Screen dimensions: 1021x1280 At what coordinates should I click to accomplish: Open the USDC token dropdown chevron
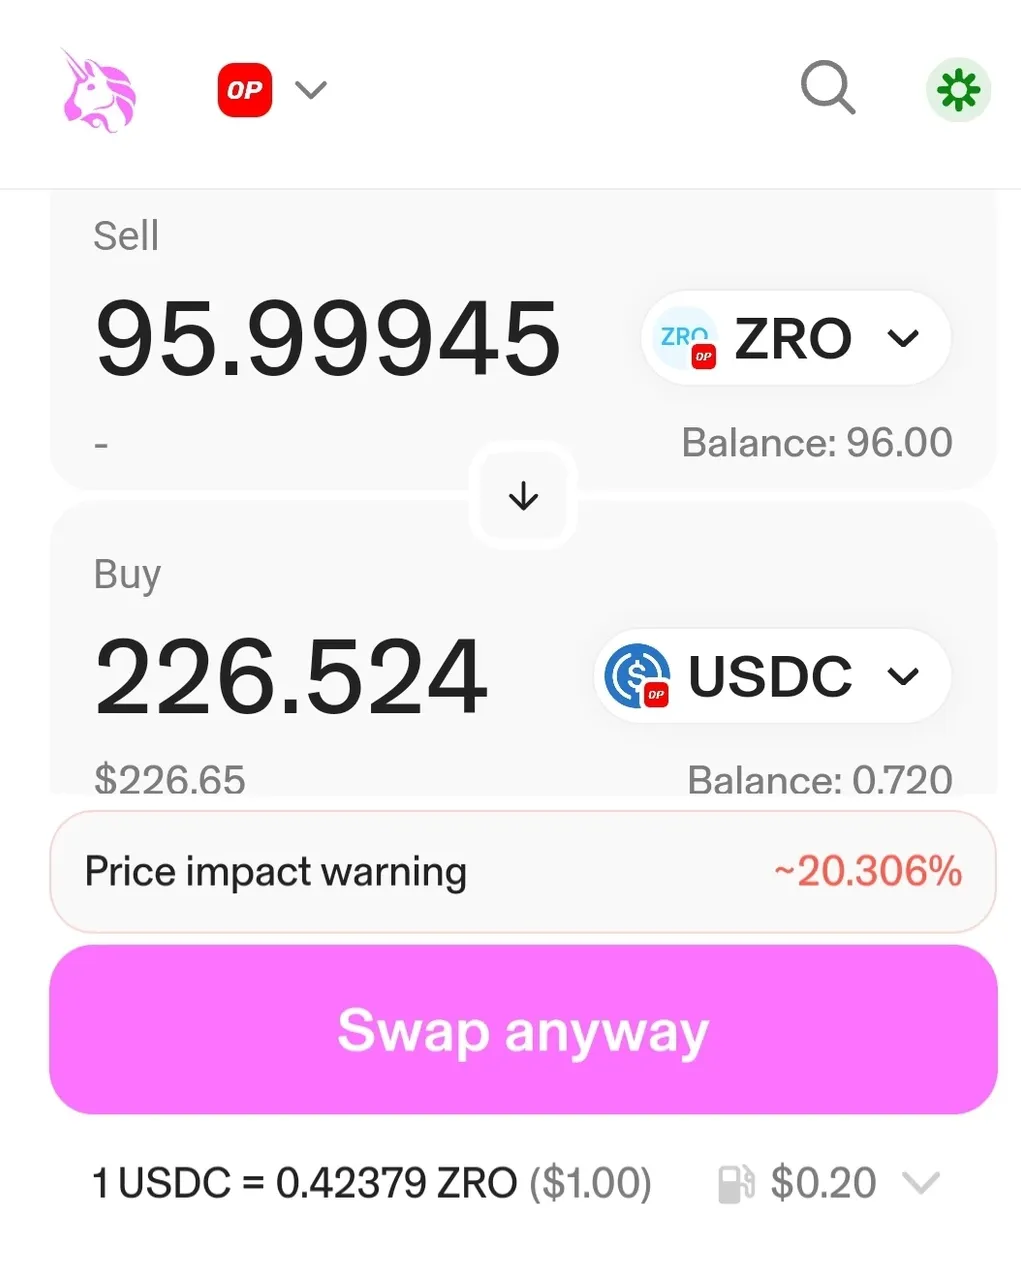click(903, 677)
